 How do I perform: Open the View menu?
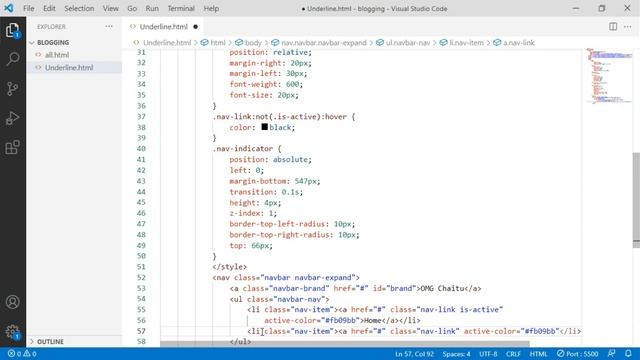(110, 9)
